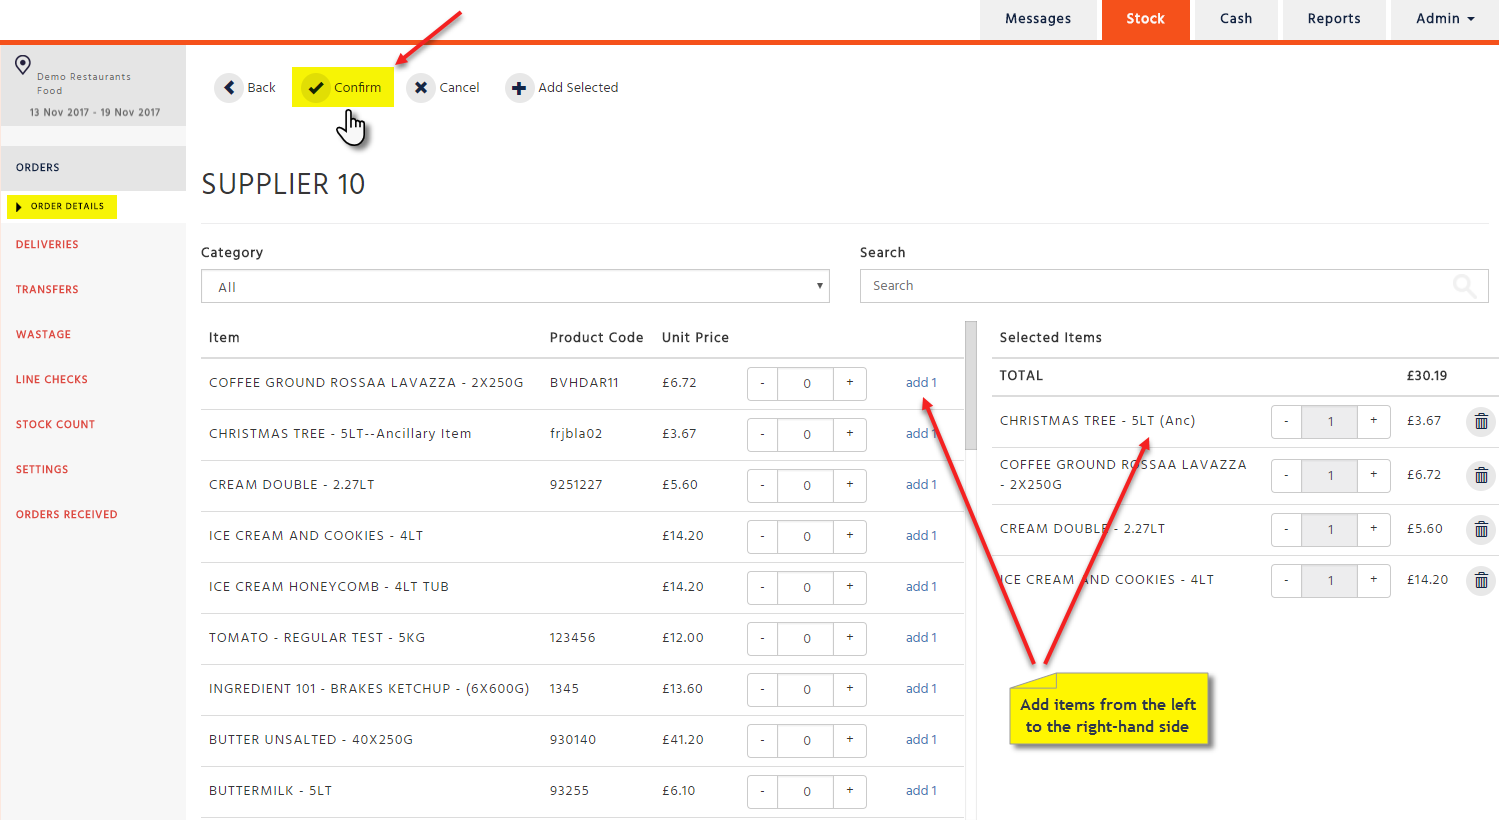Click the Add Selected plus icon

tap(519, 88)
